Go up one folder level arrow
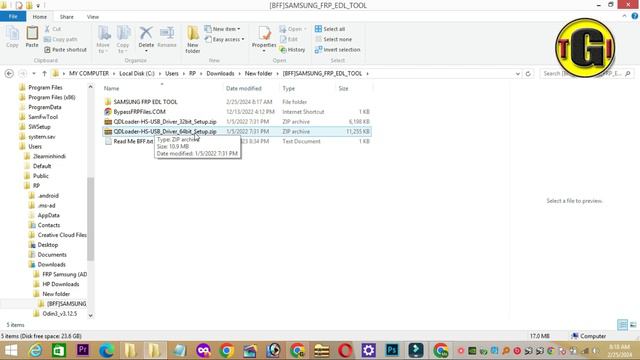The image size is (640, 360). 44,73
